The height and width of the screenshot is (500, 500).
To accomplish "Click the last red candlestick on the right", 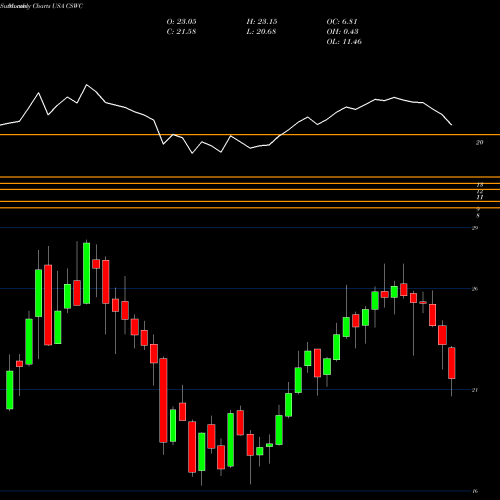I will pyautogui.click(x=452, y=363).
